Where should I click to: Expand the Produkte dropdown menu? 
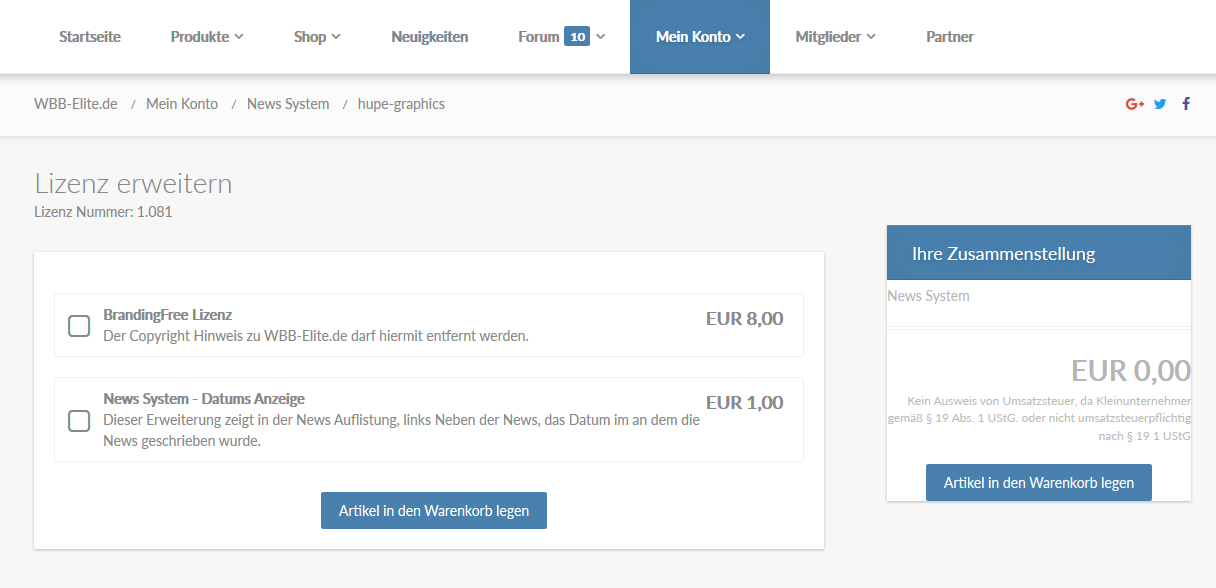[x=207, y=37]
